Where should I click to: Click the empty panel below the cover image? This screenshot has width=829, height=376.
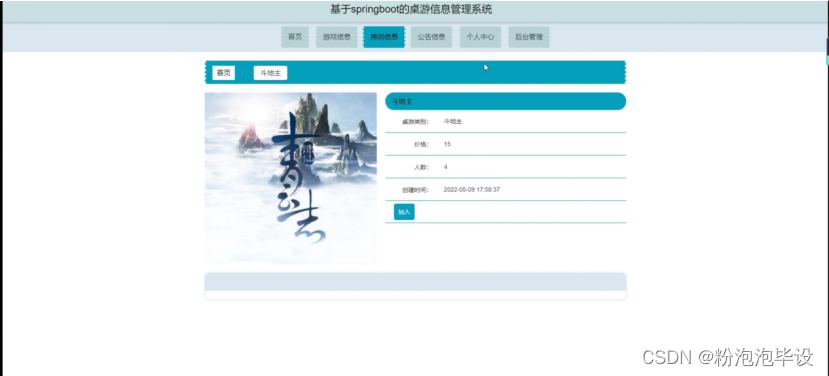coord(416,286)
